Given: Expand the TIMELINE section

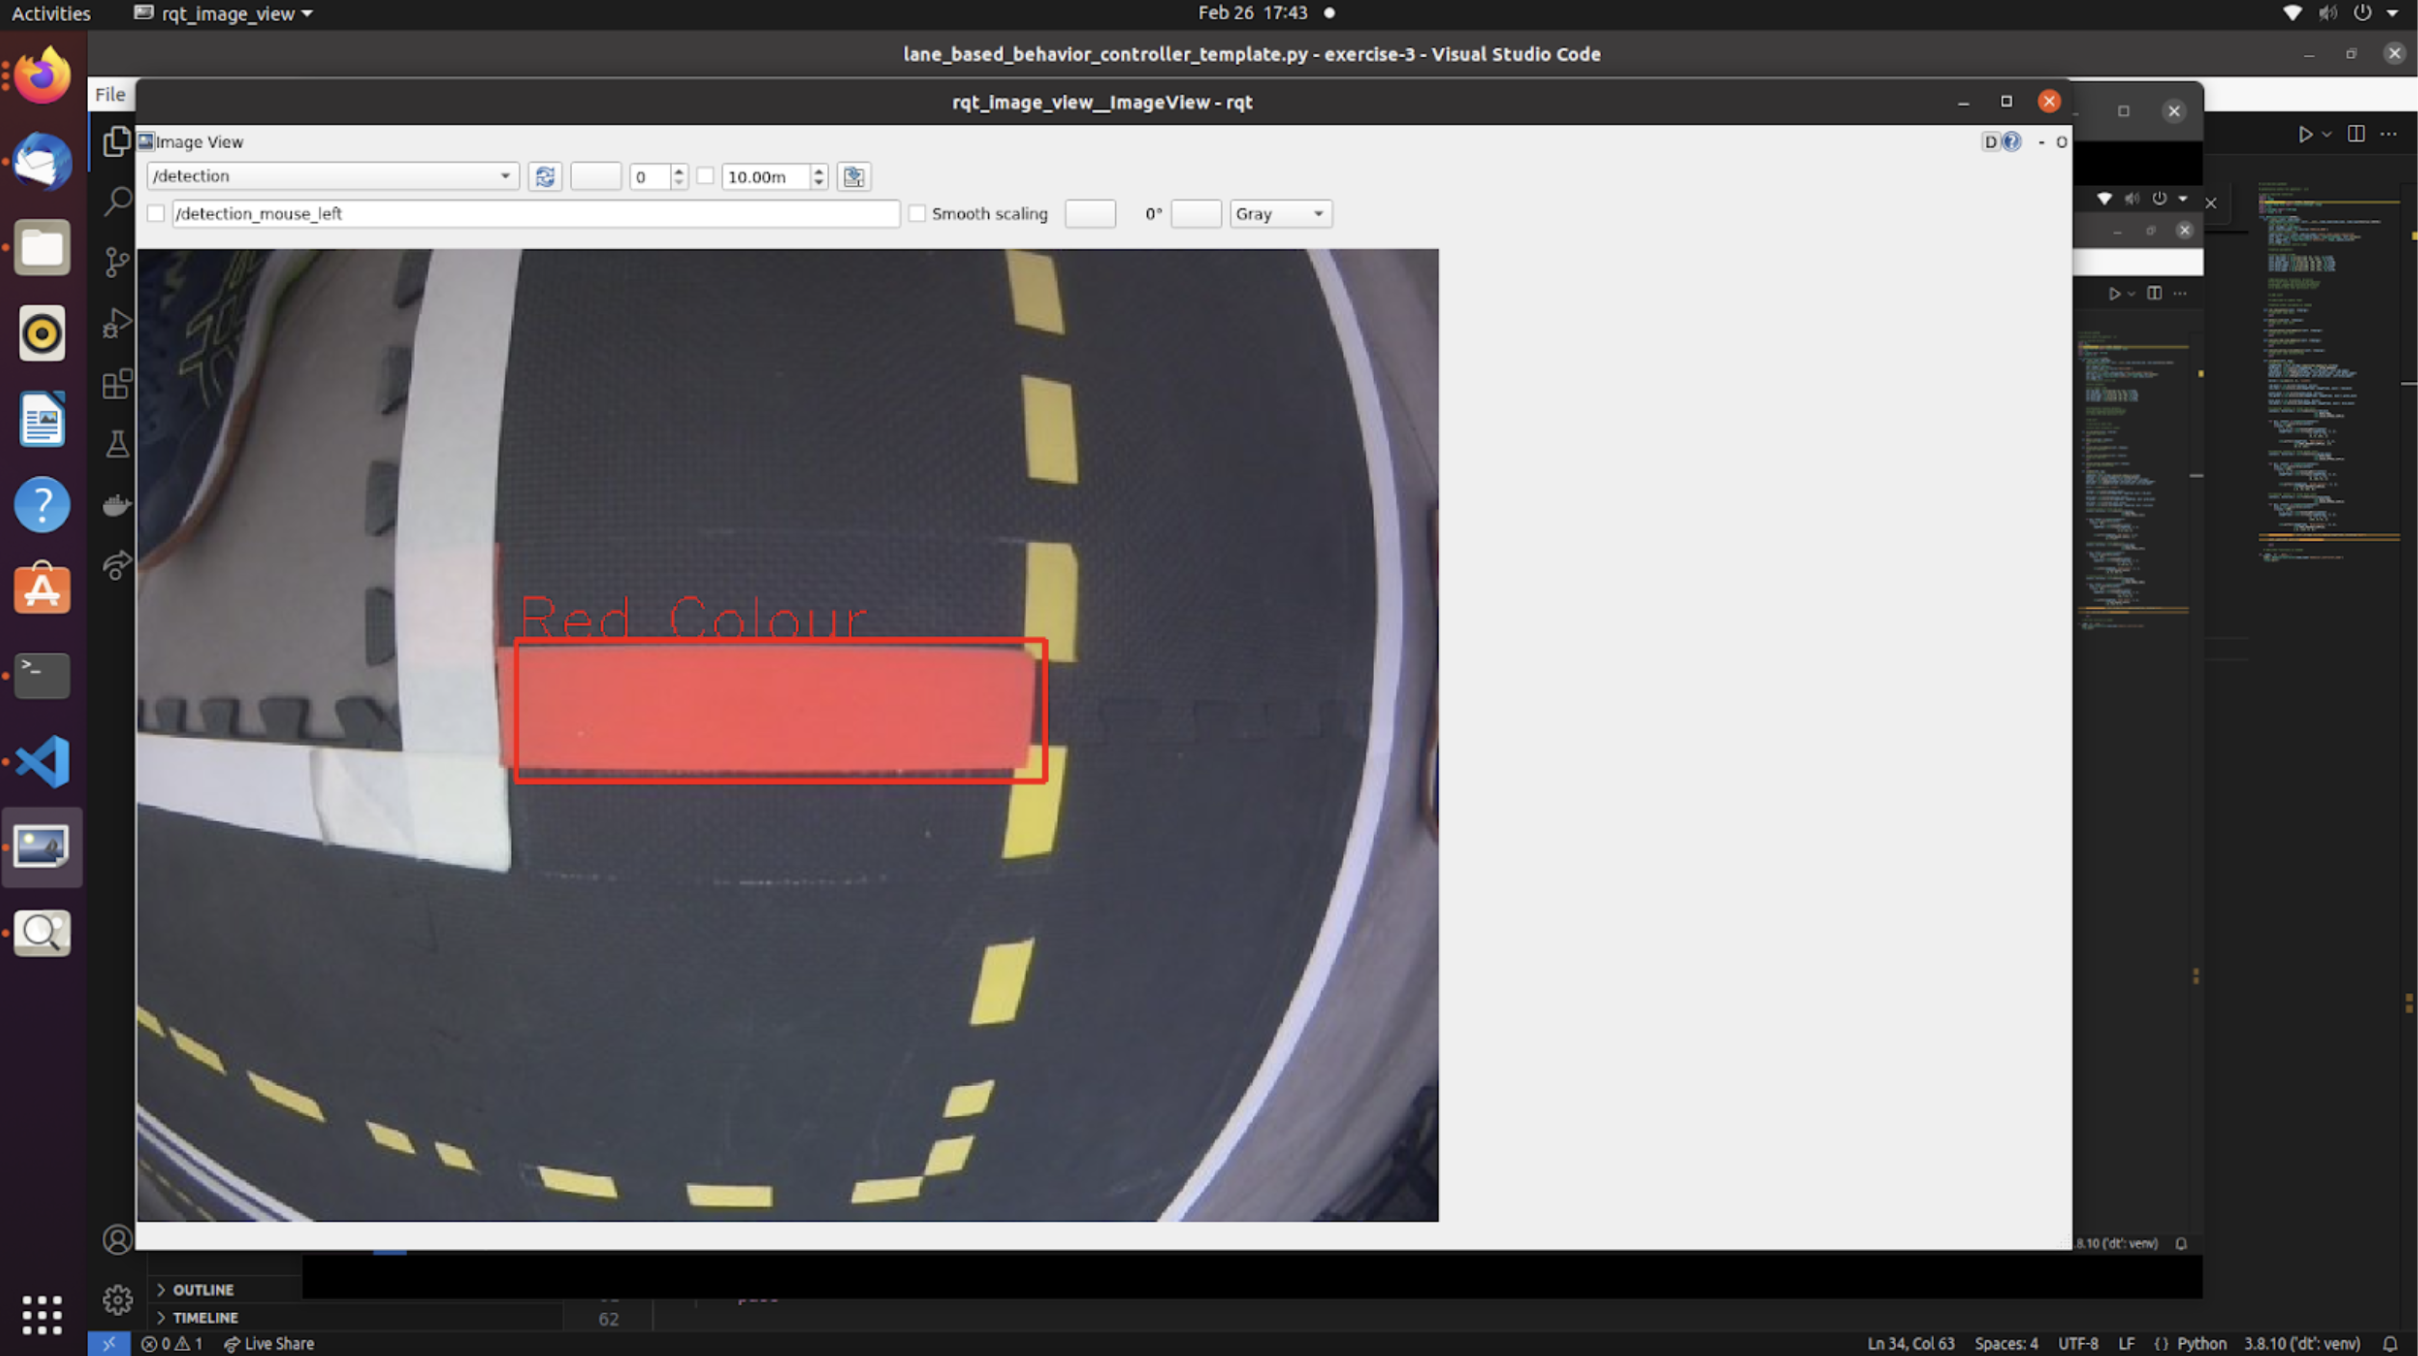Looking at the screenshot, I should tap(205, 1317).
